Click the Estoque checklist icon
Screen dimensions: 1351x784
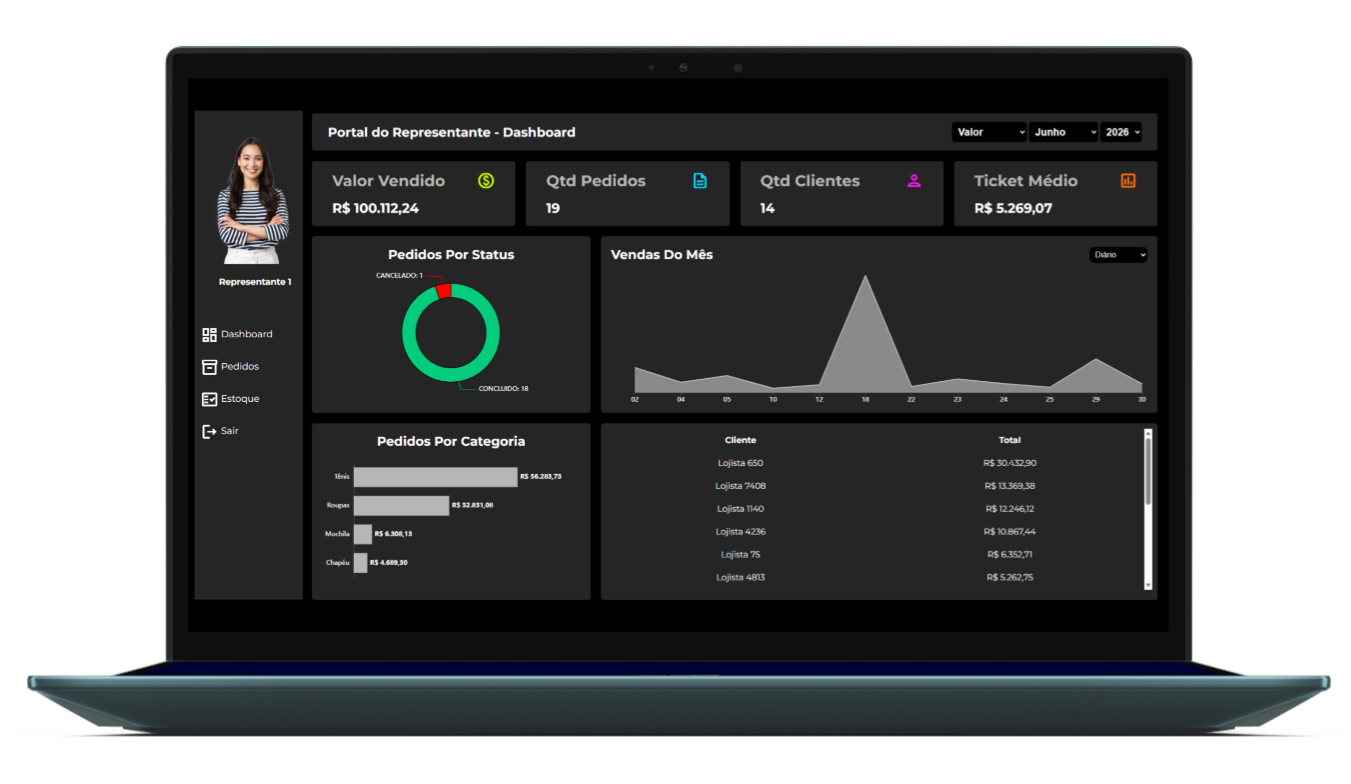point(209,399)
